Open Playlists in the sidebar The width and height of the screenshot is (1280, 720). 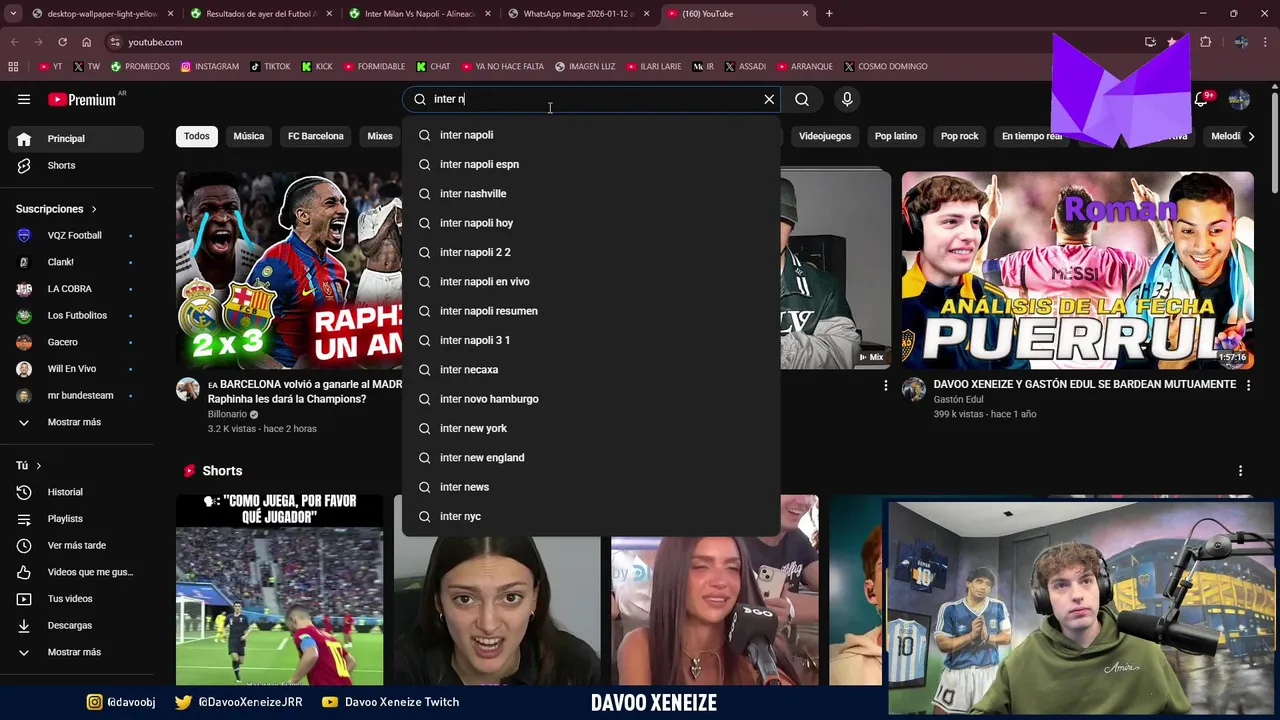[76, 519]
